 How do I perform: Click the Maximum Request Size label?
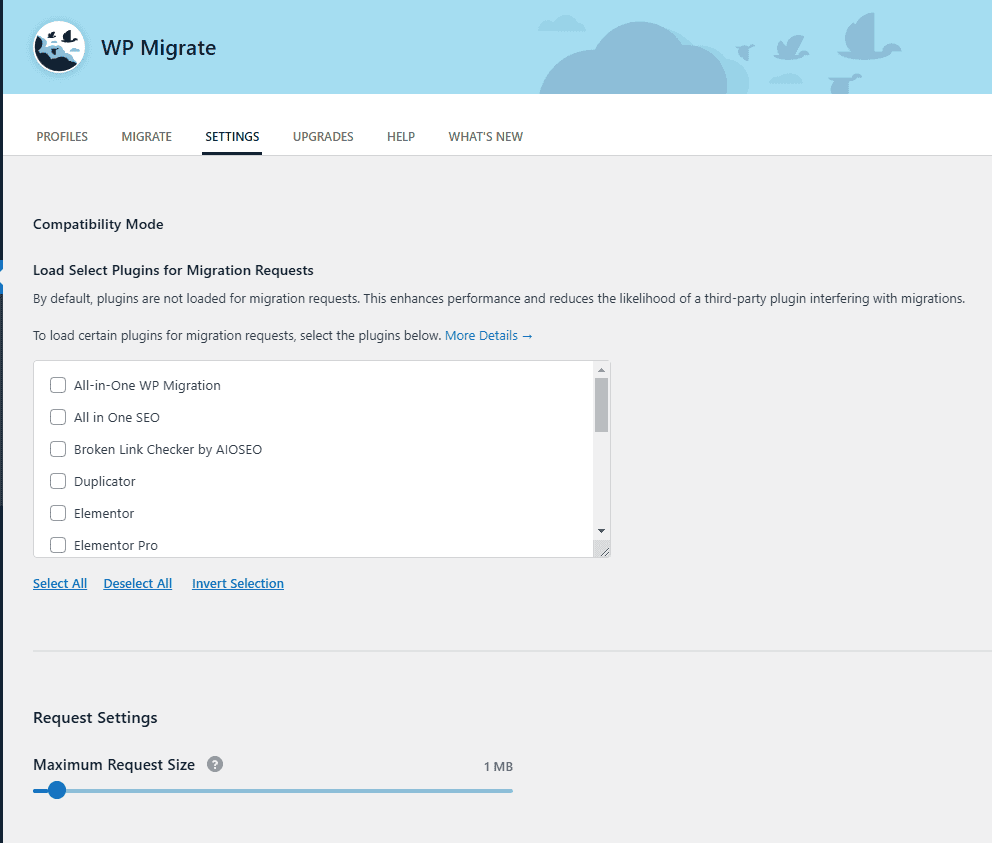[114, 765]
